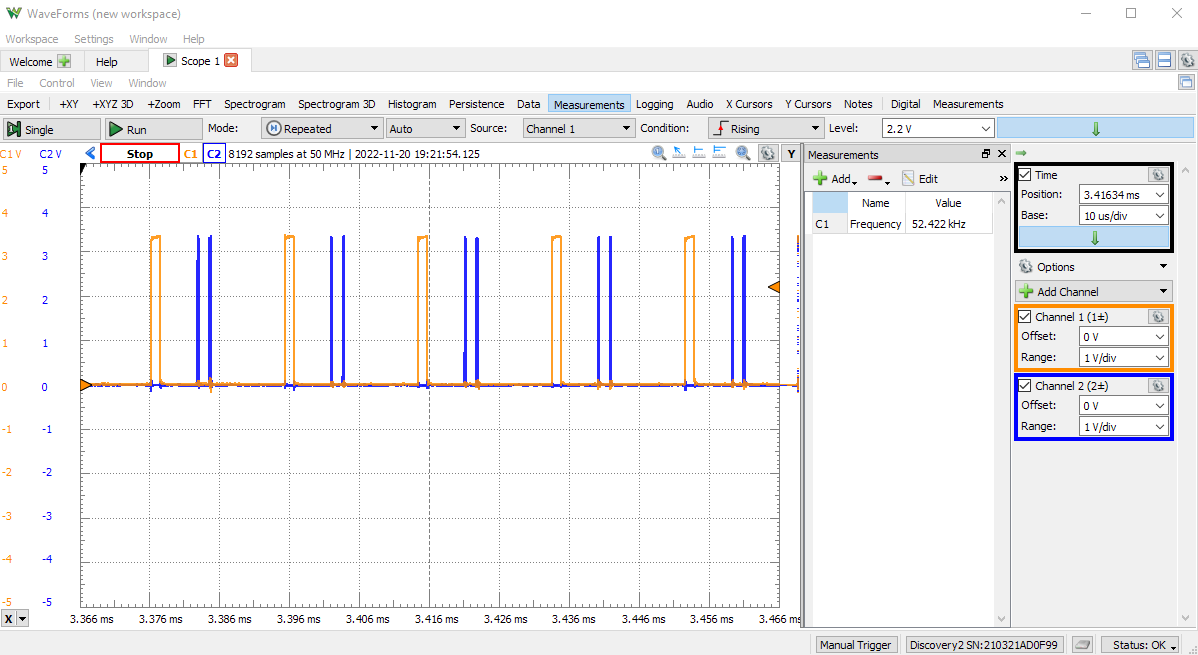Open Channel 2 Offset dropdown

click(x=1123, y=406)
